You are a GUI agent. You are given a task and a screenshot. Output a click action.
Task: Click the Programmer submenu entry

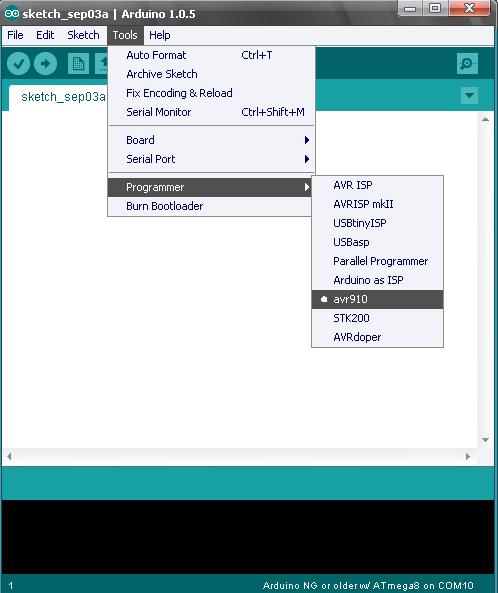tap(210, 187)
